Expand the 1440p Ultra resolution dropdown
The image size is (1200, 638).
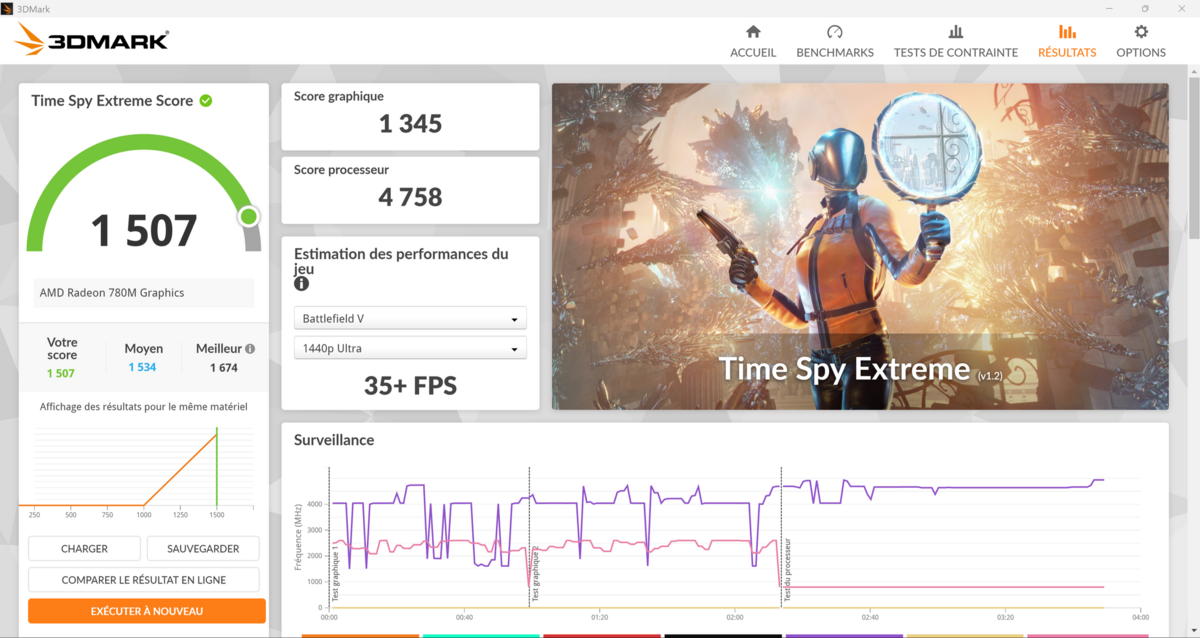(410, 348)
